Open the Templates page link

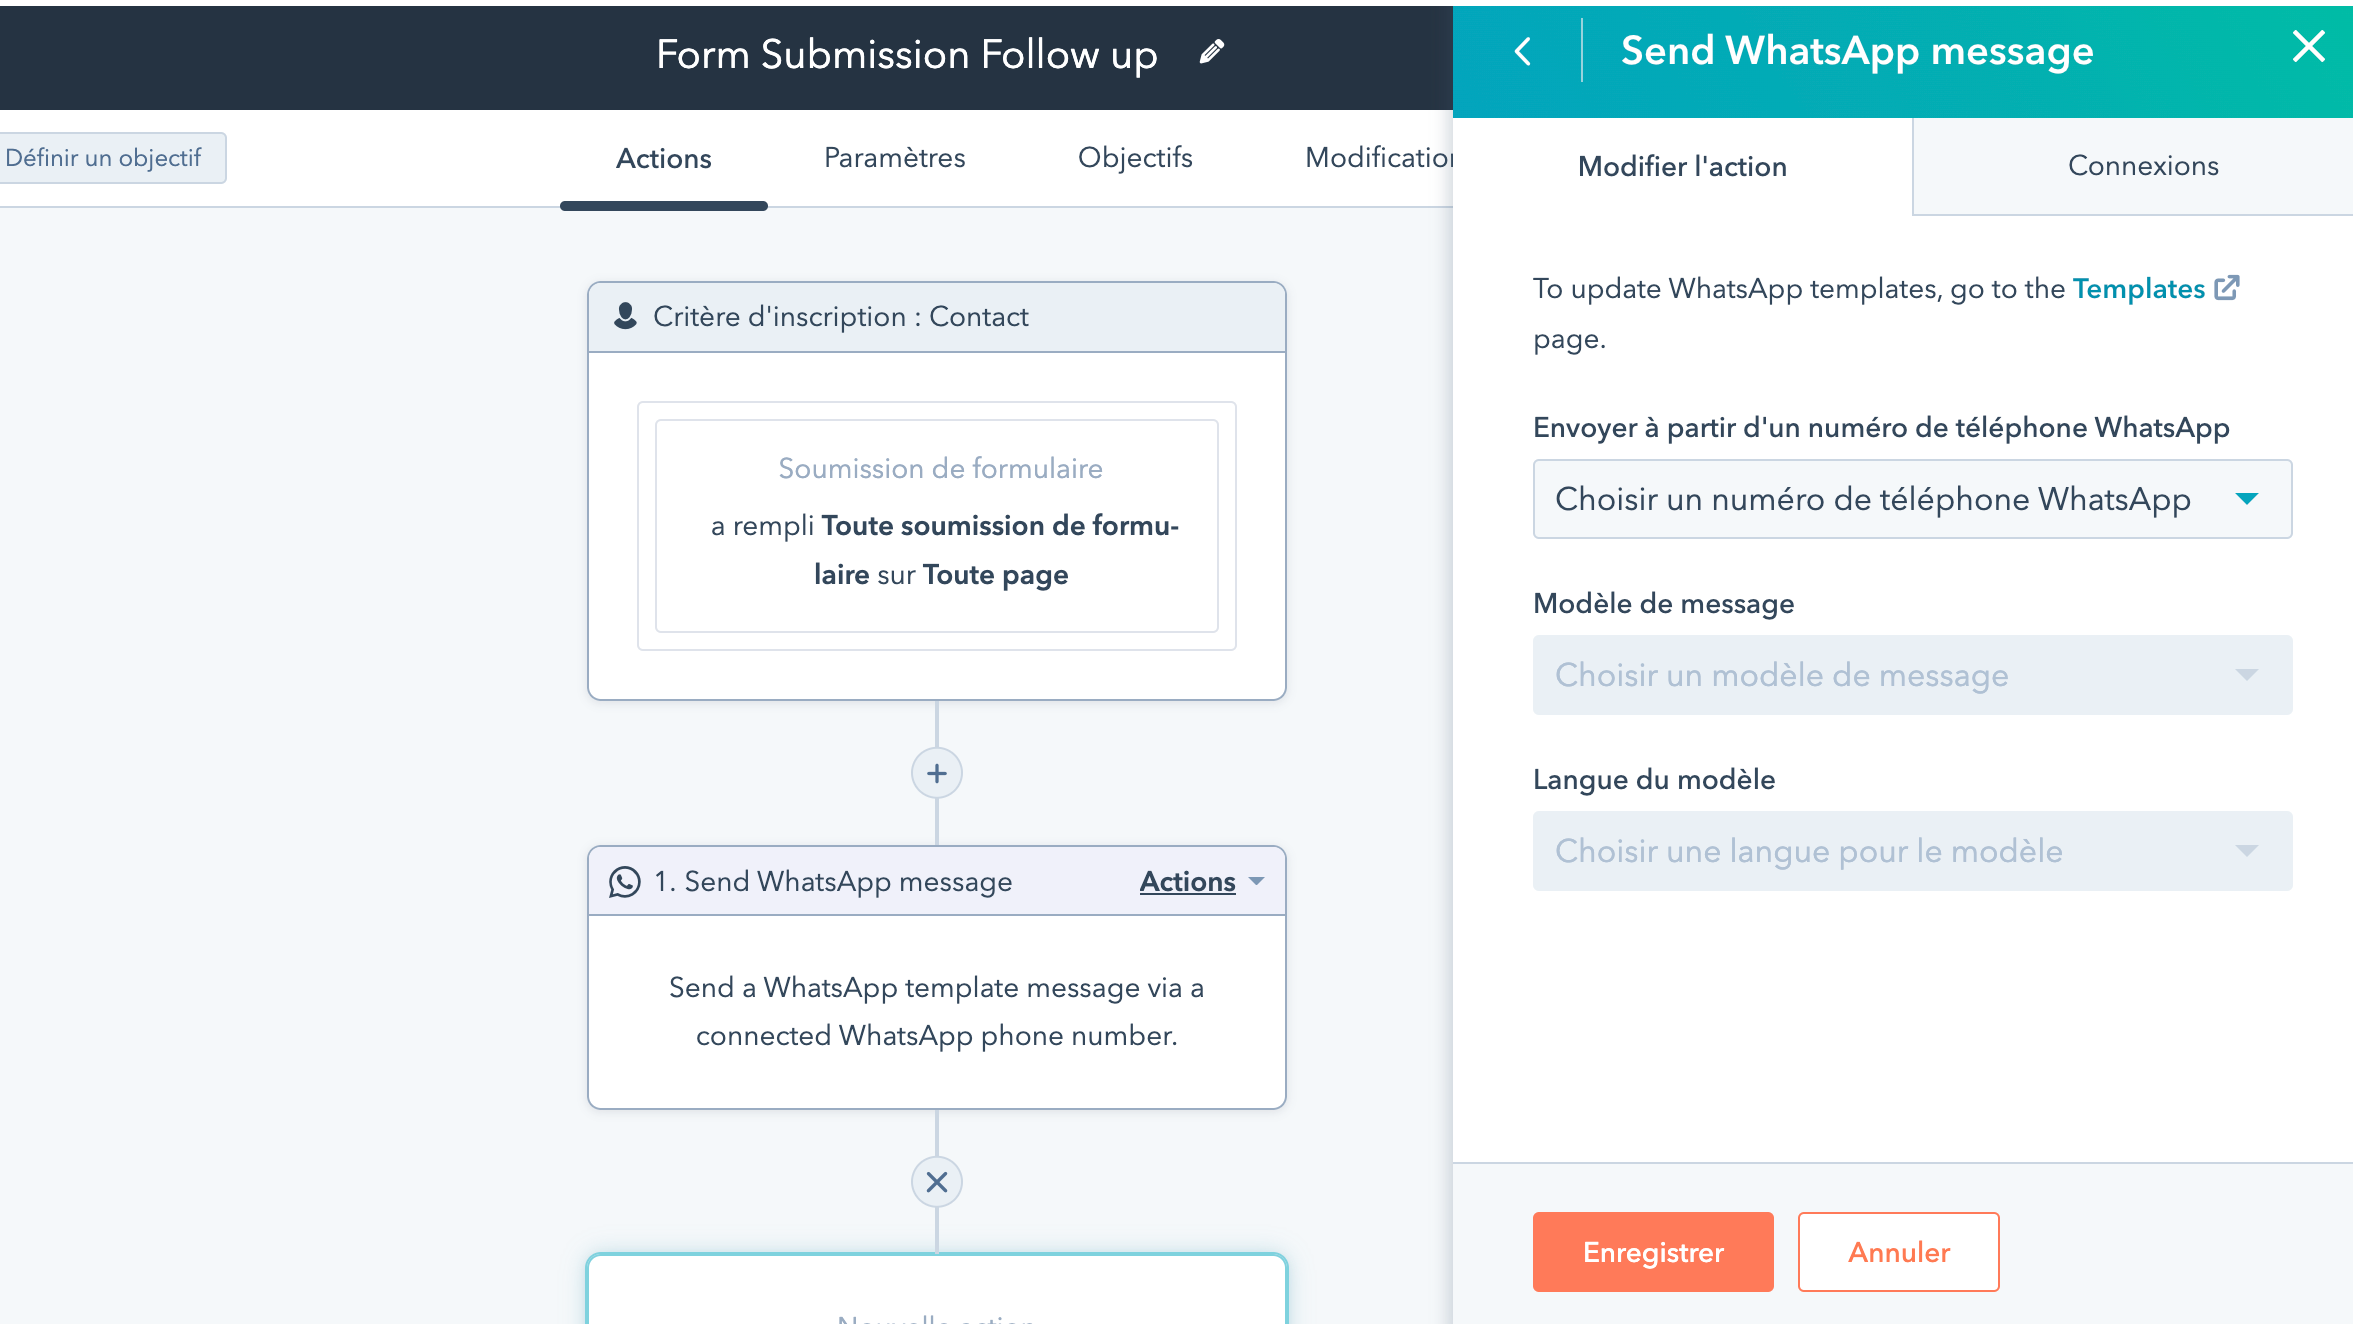[x=2139, y=288]
